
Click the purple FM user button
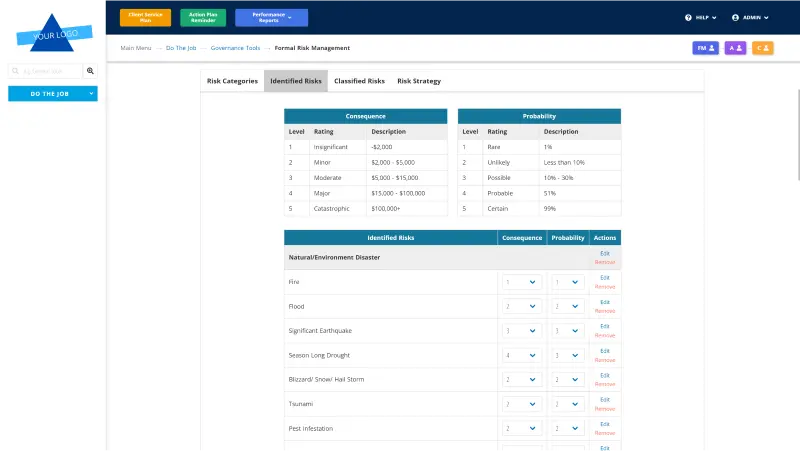(x=705, y=48)
